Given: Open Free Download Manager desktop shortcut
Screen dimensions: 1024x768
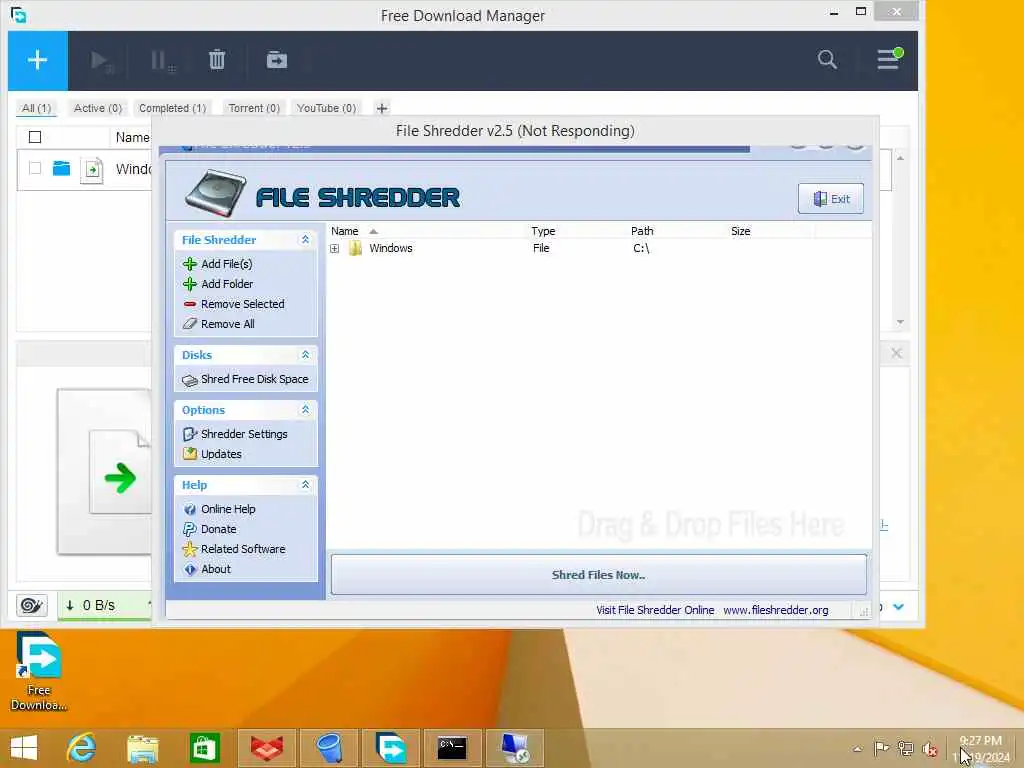Looking at the screenshot, I should point(39,671).
